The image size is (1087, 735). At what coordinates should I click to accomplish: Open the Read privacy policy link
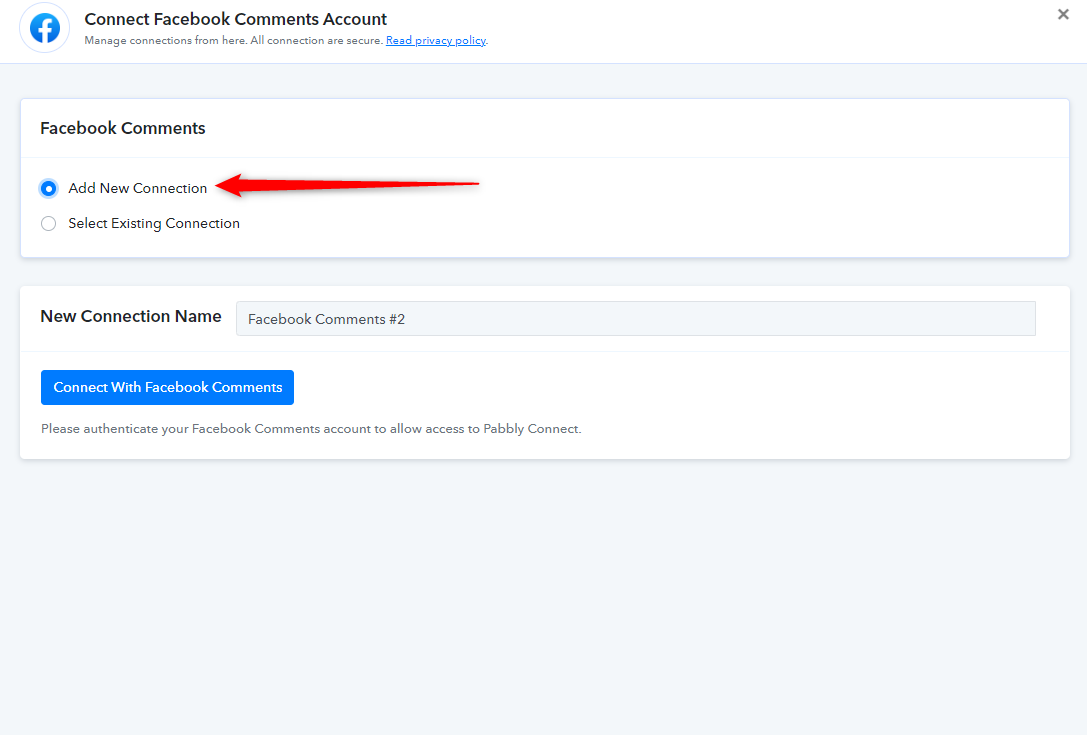coord(435,40)
